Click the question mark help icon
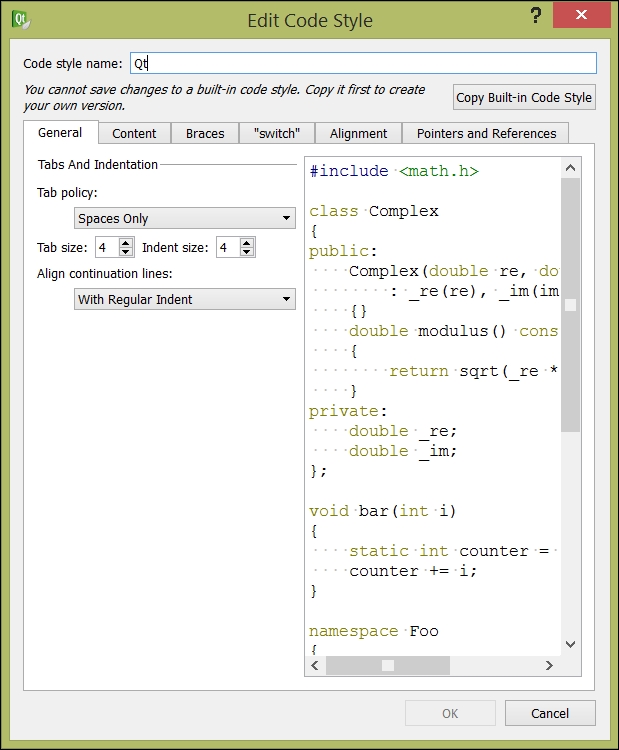619x750 pixels. coord(536,16)
